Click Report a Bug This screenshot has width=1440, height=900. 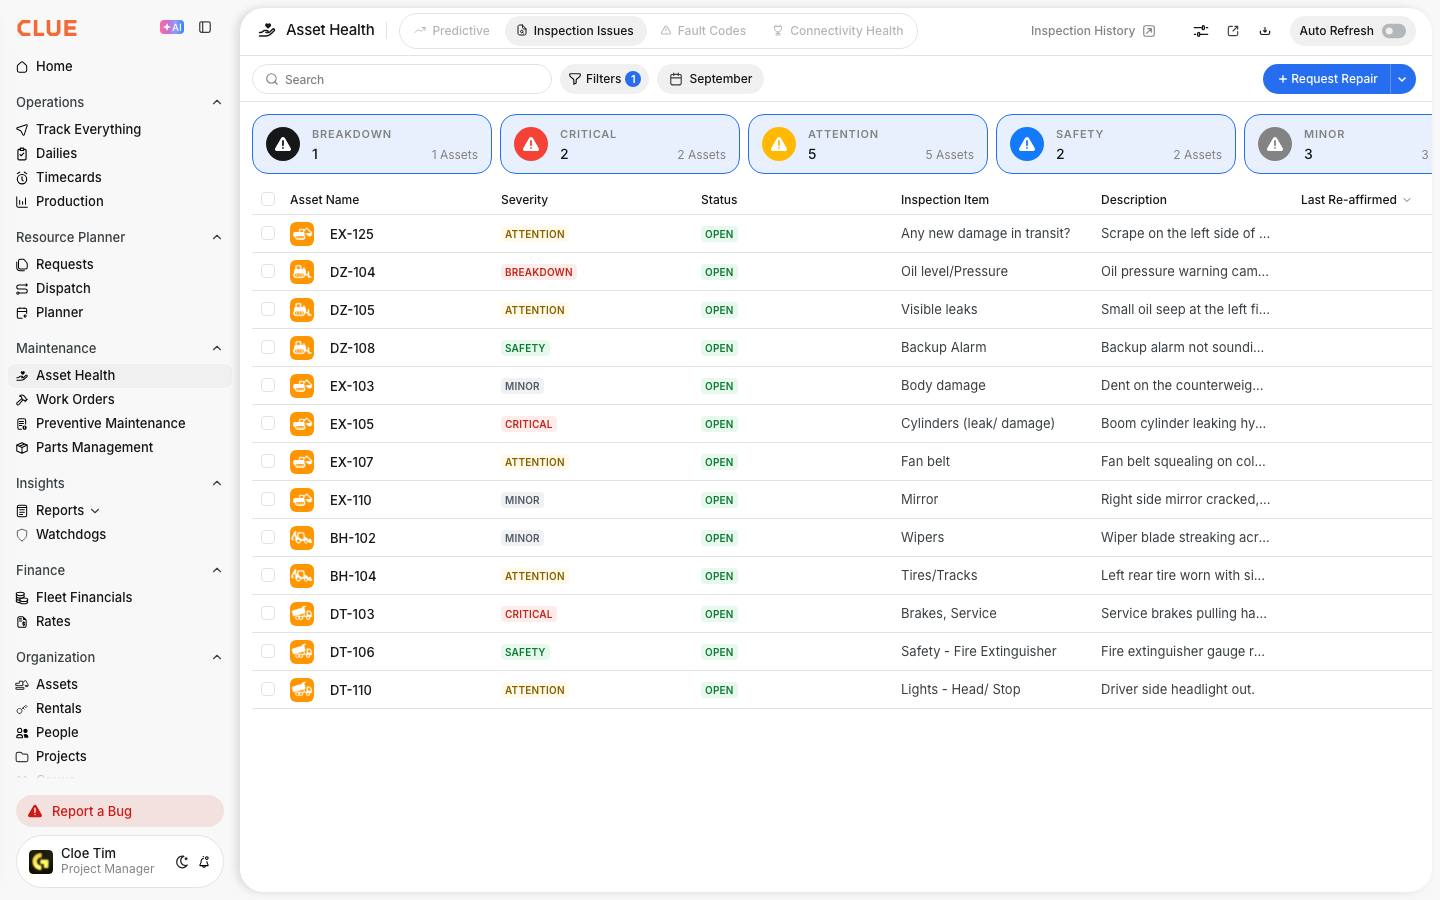point(120,811)
